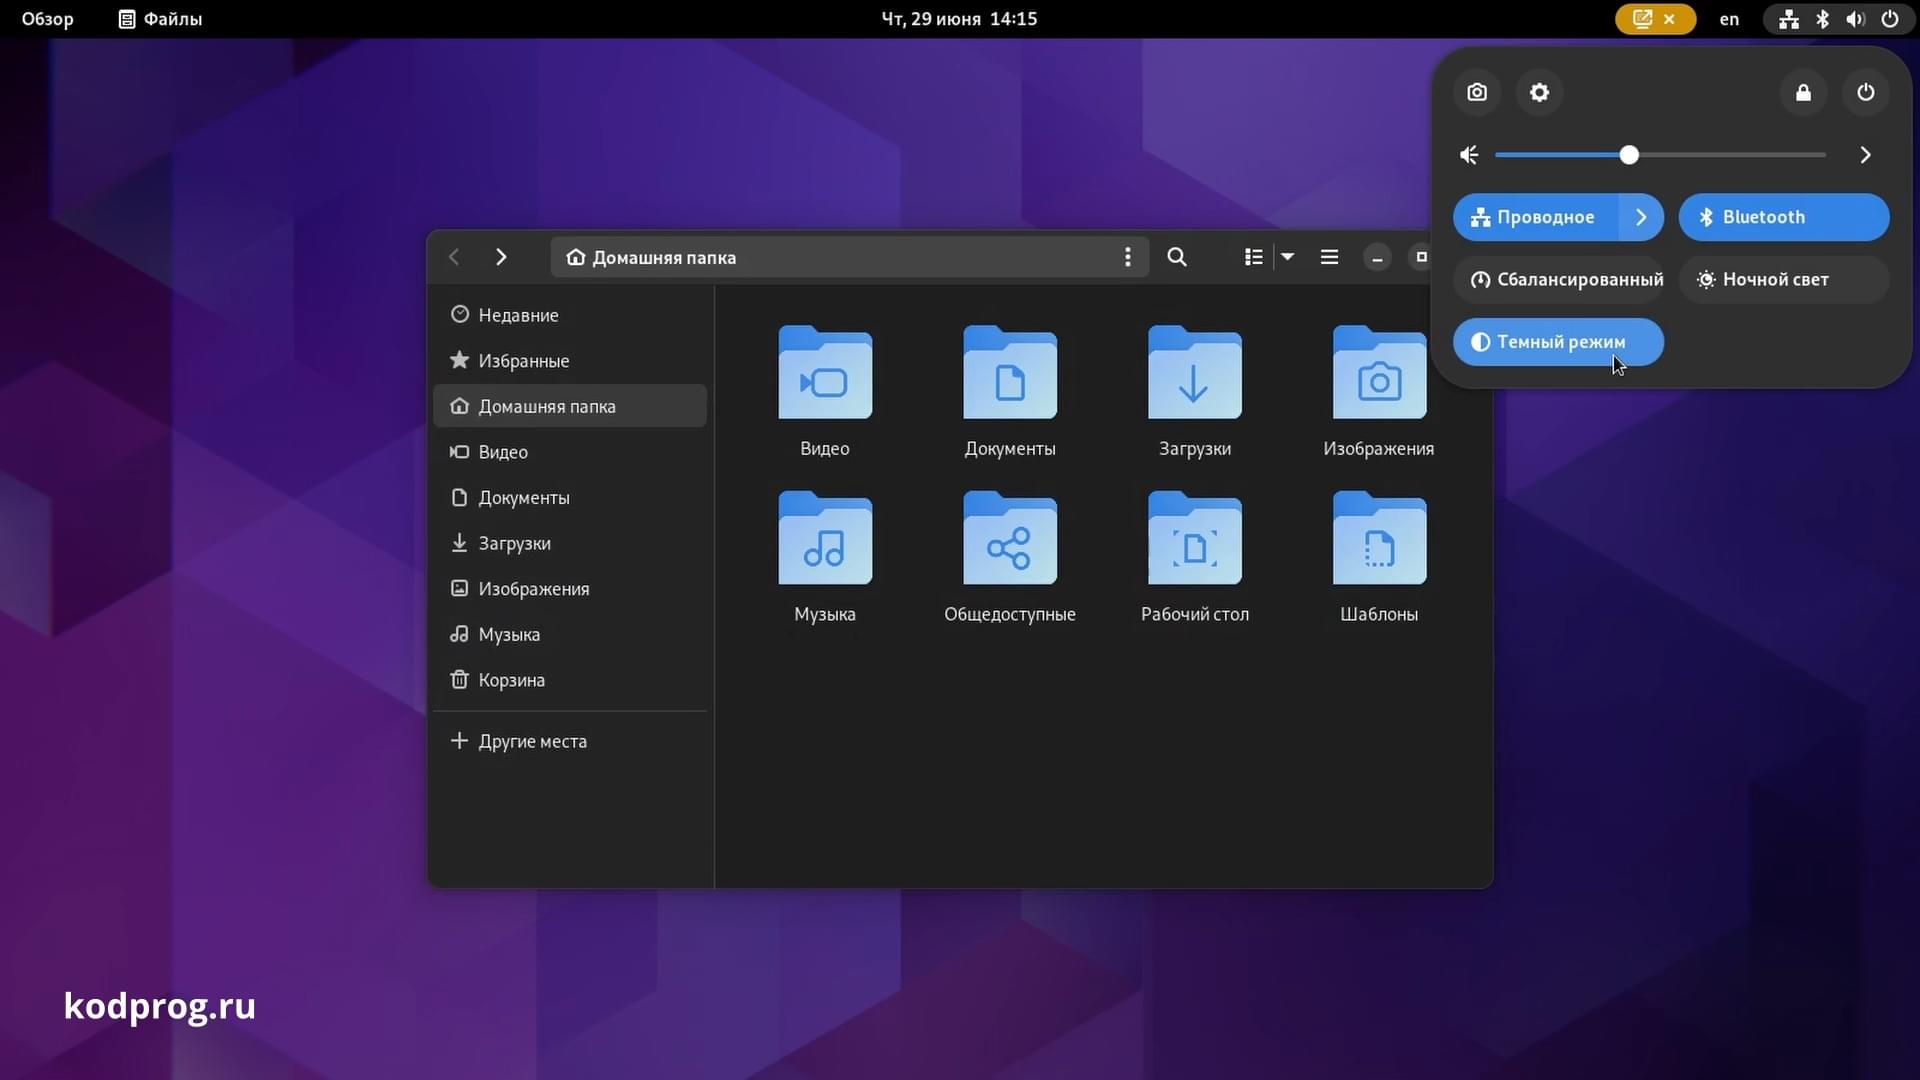Click the network icon in top bar
Screen dimensions: 1920x1080
[x=1789, y=19]
